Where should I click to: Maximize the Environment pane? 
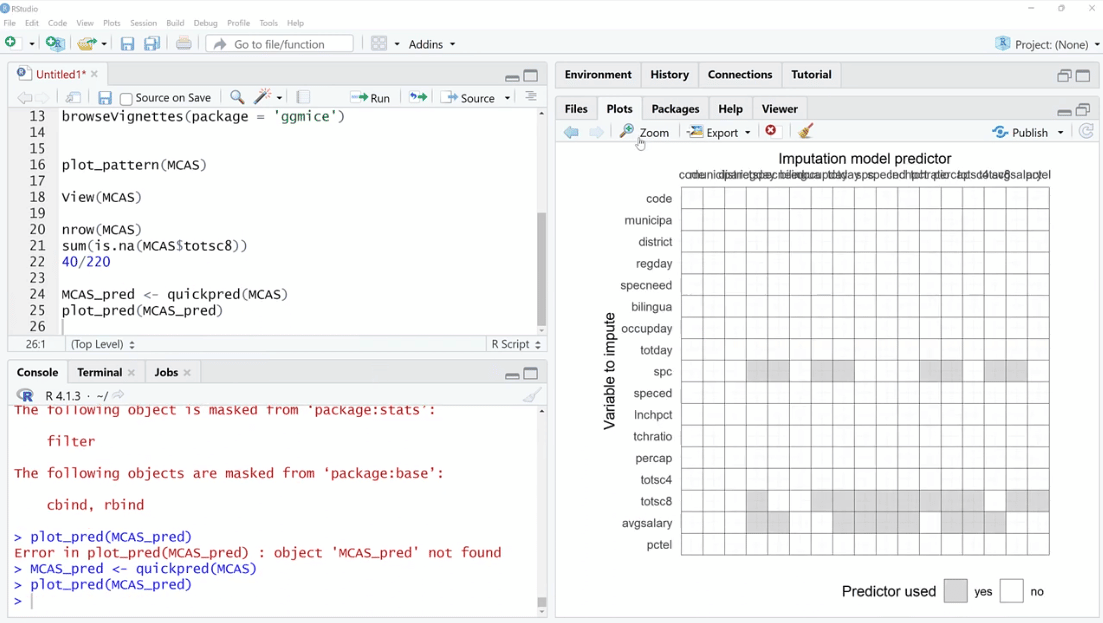coord(1083,75)
